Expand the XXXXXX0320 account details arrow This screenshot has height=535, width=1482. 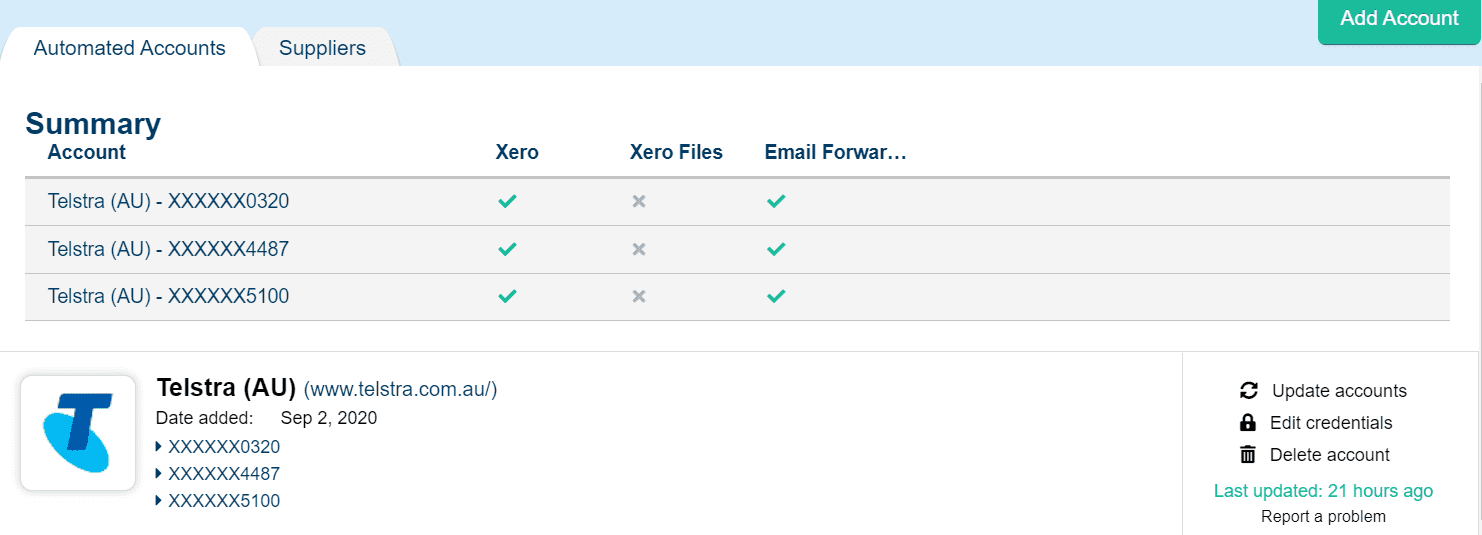159,447
